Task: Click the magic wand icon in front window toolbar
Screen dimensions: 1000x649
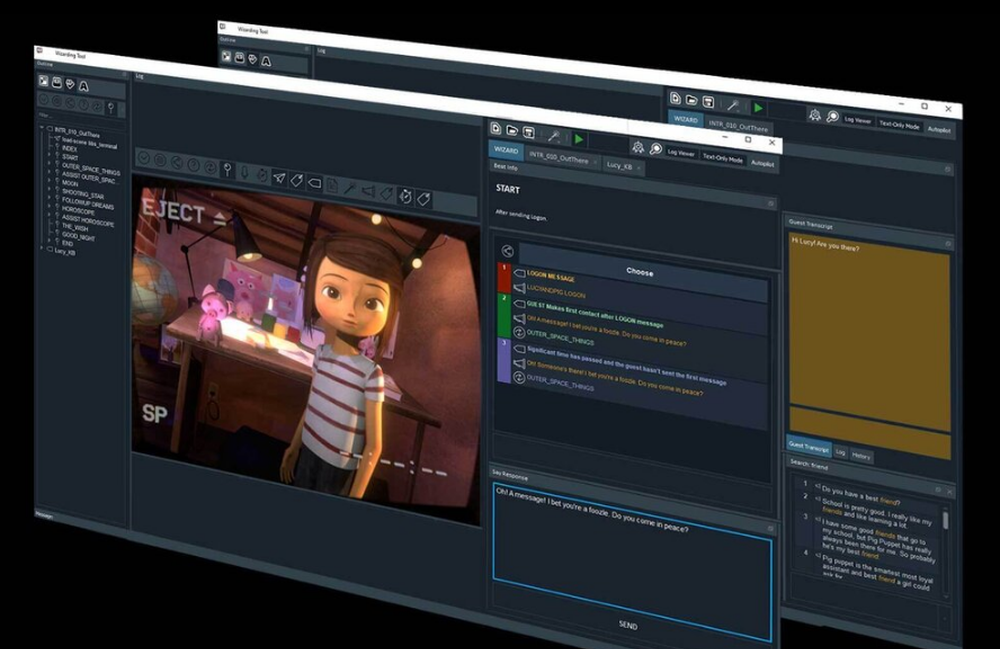Action: 554,136
